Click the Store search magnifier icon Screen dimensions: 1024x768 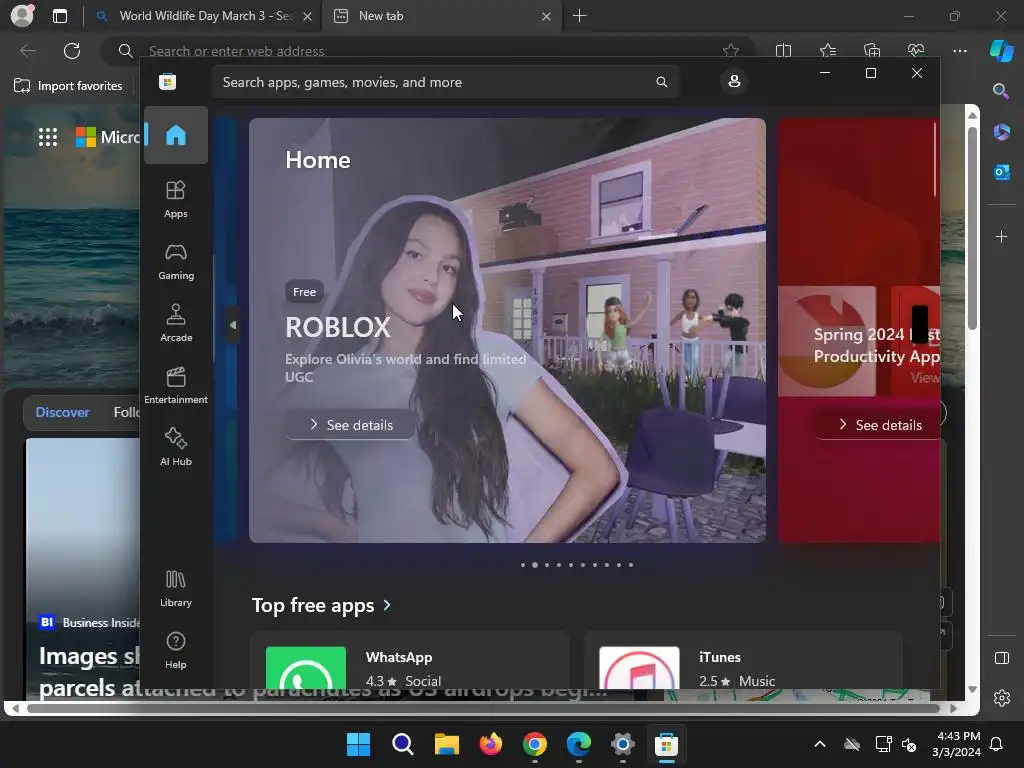662,82
